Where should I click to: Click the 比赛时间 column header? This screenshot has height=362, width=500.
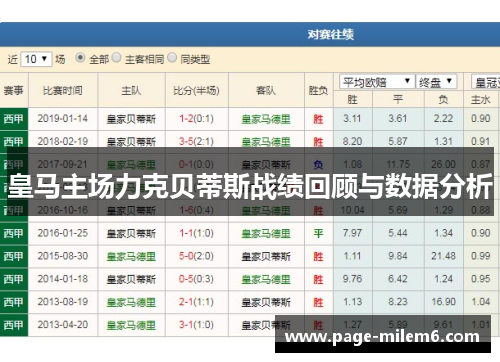[x=63, y=90]
